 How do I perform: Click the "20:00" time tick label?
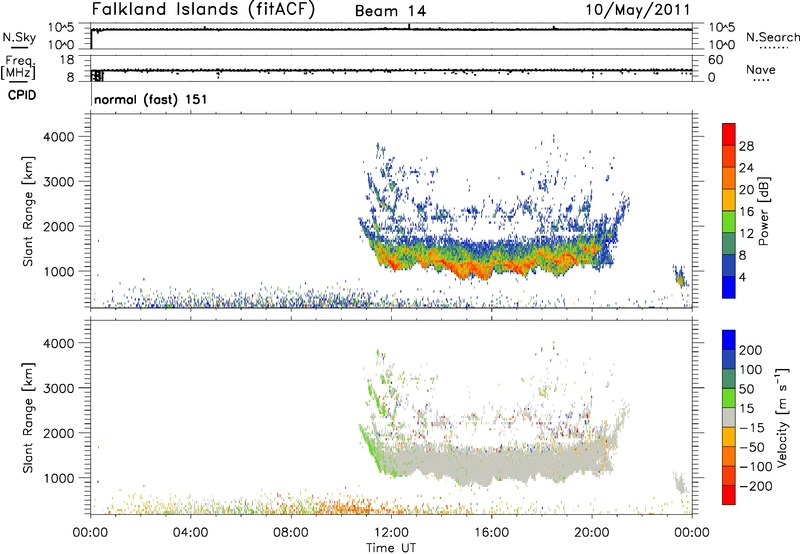point(591,533)
